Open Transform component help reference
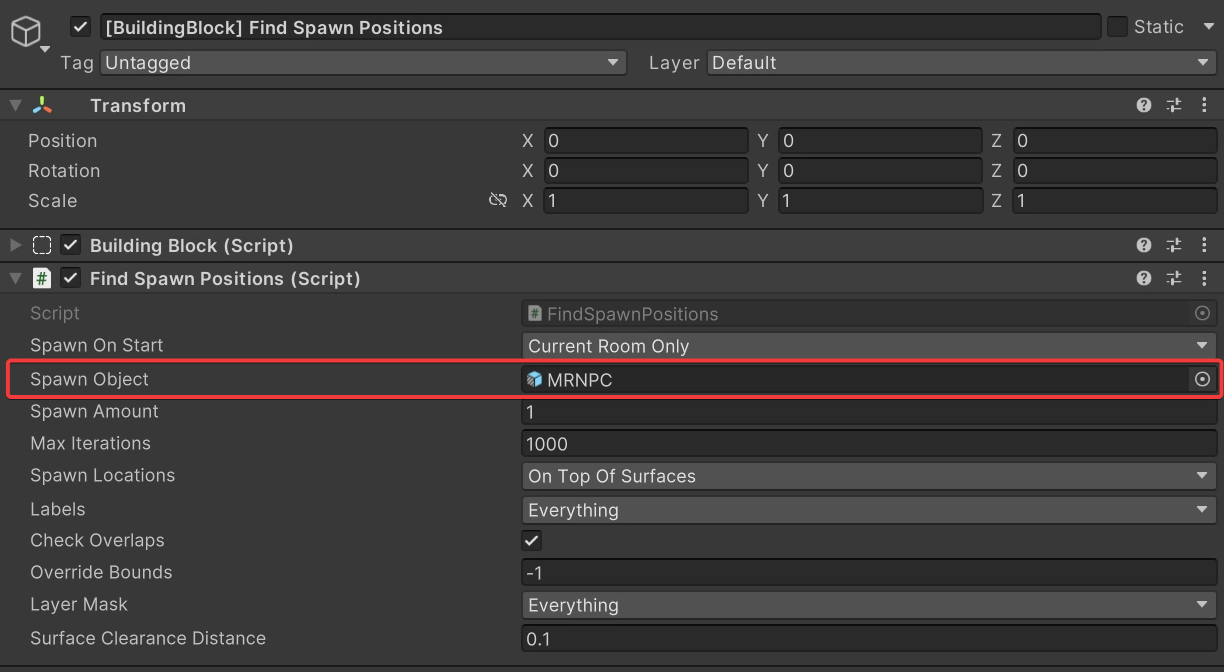 pyautogui.click(x=1144, y=105)
